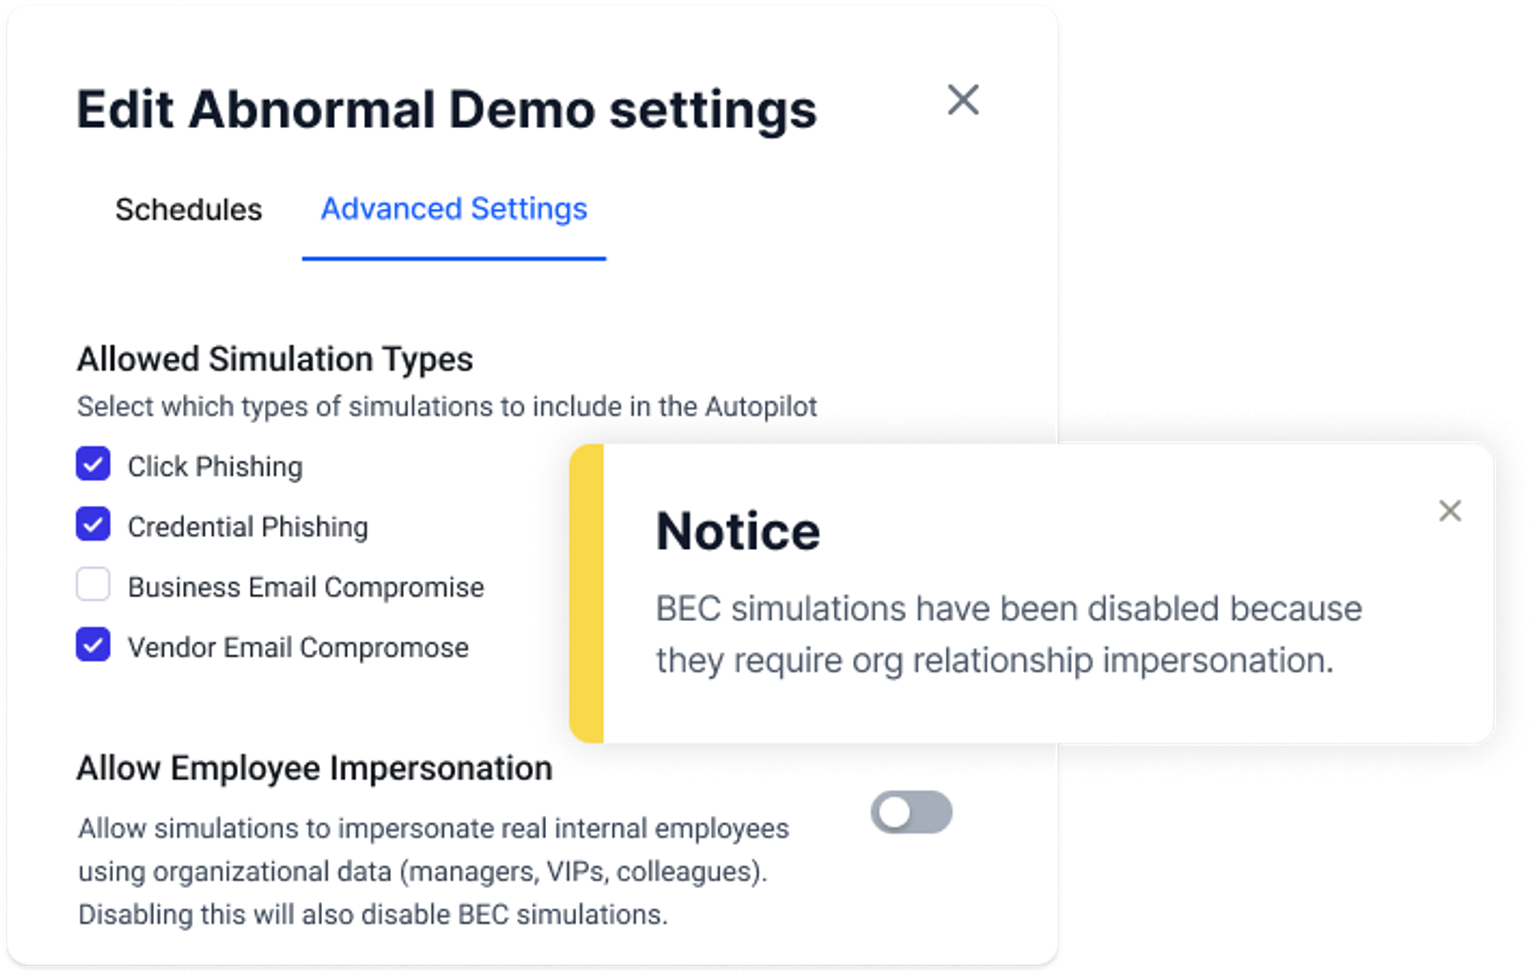1536x973 pixels.
Task: Click the yellow warning stripe on the Notice
Action: click(x=587, y=594)
